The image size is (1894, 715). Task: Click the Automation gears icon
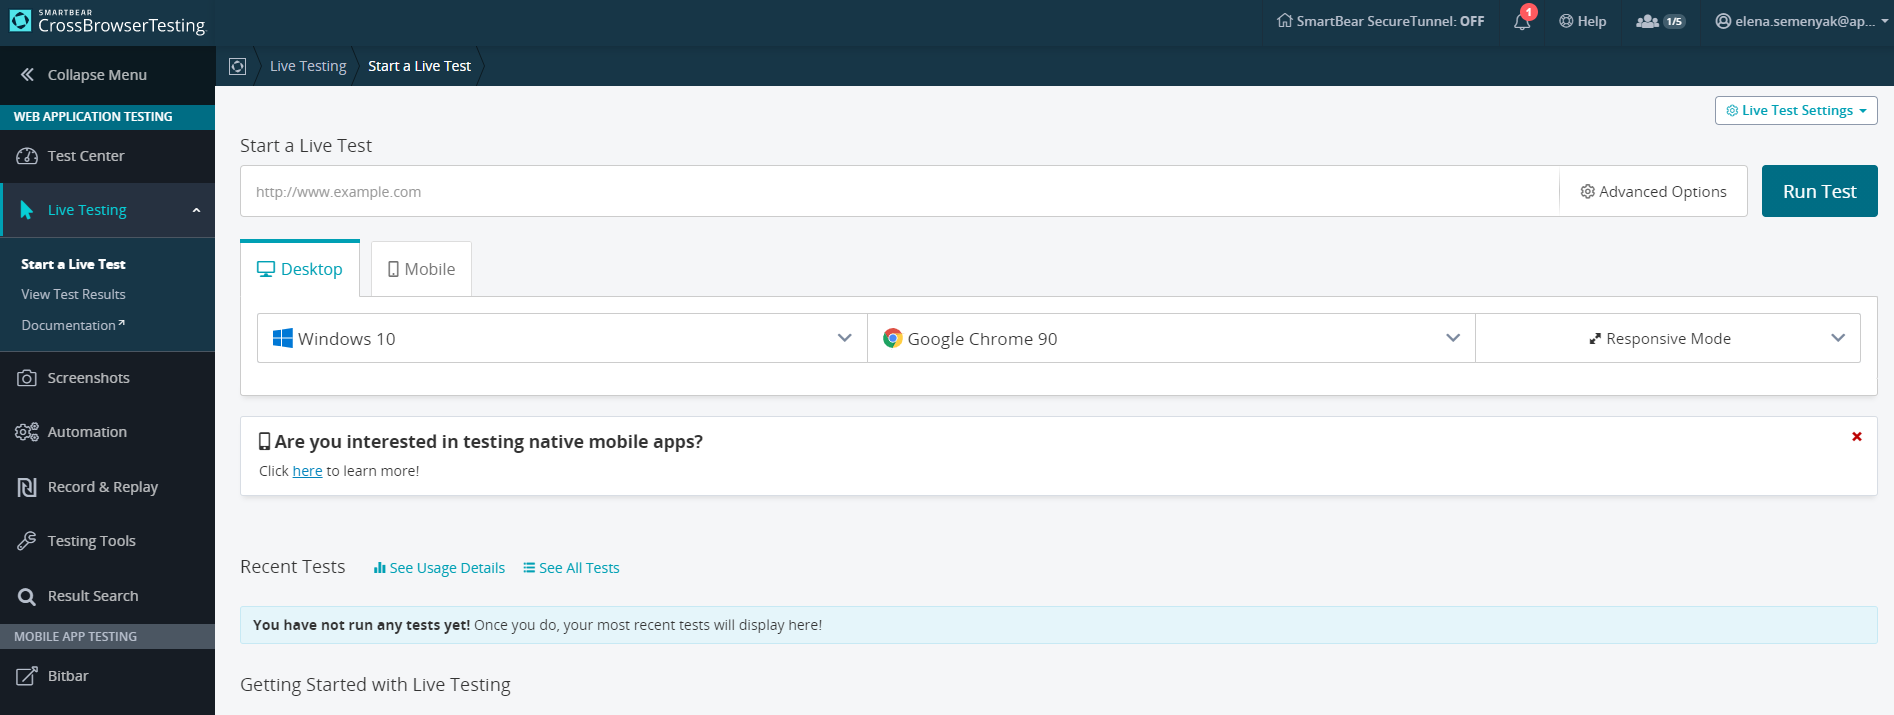(27, 432)
